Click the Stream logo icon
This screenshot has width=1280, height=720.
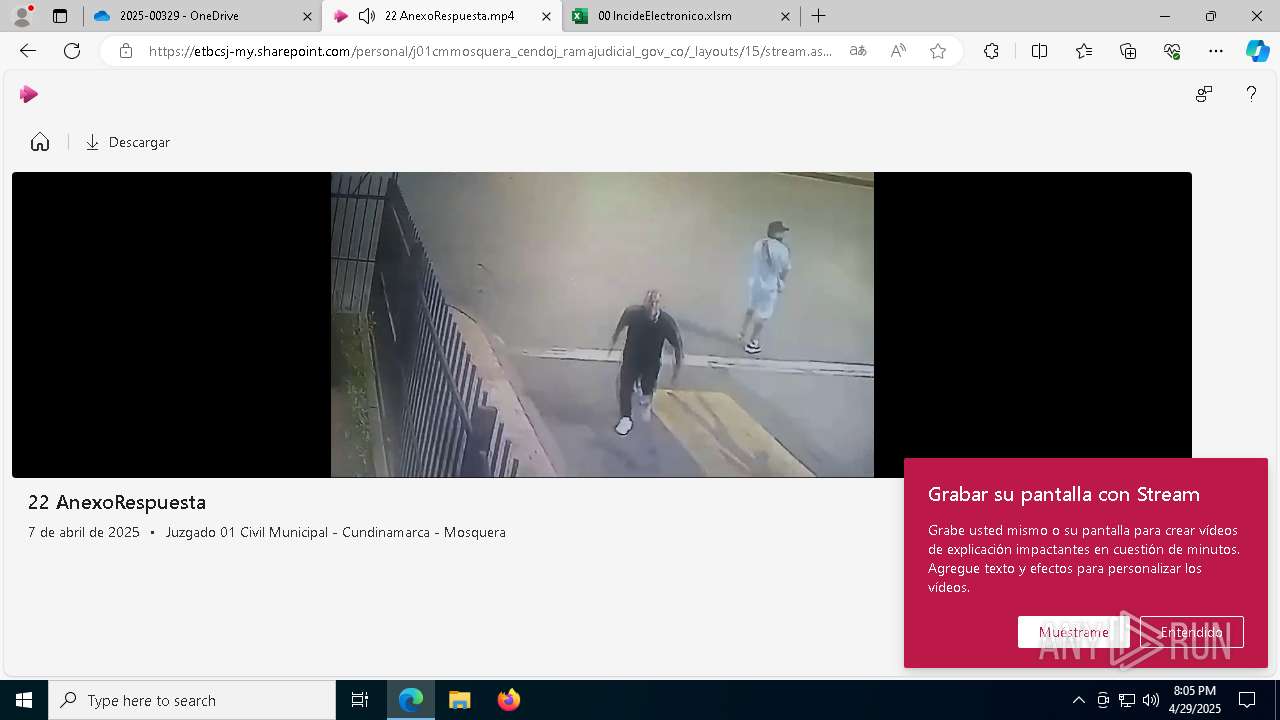tap(29, 94)
